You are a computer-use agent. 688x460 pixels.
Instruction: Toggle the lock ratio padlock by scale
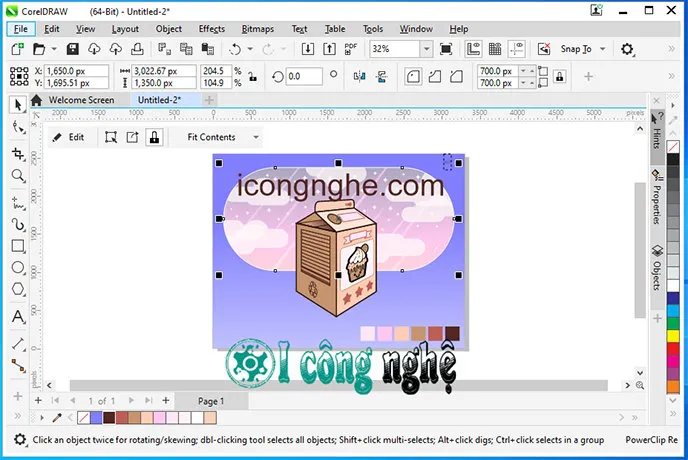pos(252,77)
